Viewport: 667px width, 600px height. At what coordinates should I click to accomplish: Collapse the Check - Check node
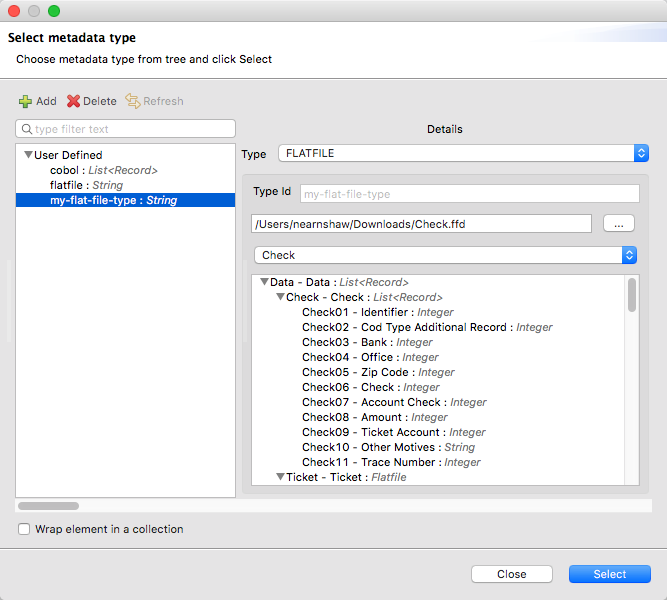[280, 298]
